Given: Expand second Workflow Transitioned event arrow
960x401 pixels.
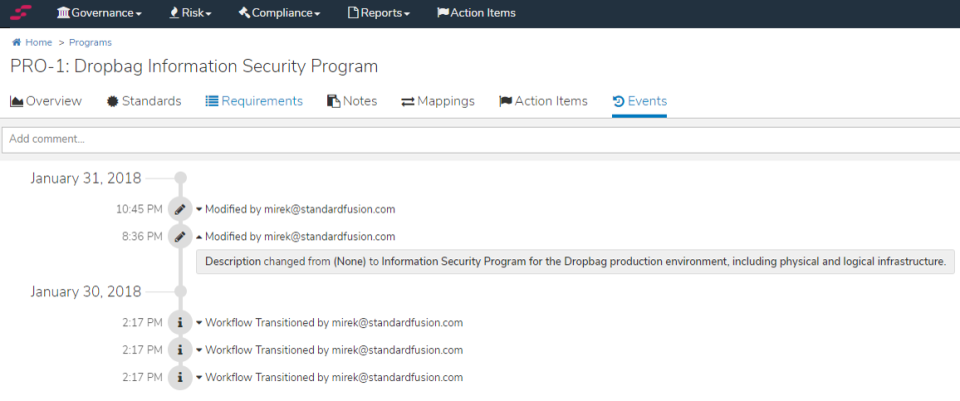Looking at the screenshot, I should click(x=199, y=351).
